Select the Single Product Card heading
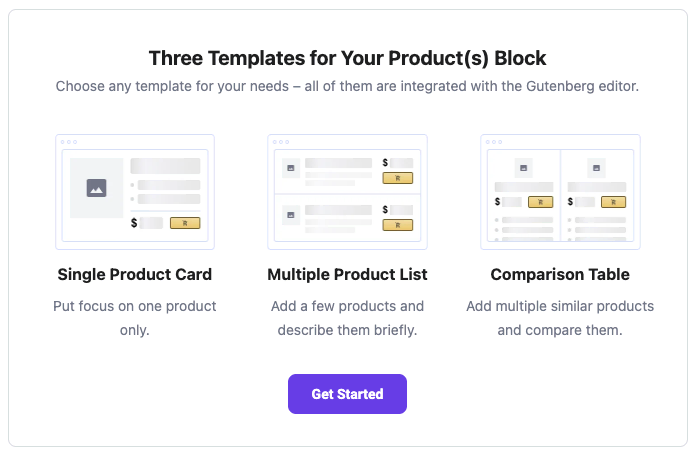This screenshot has height=456, width=695. (x=135, y=274)
